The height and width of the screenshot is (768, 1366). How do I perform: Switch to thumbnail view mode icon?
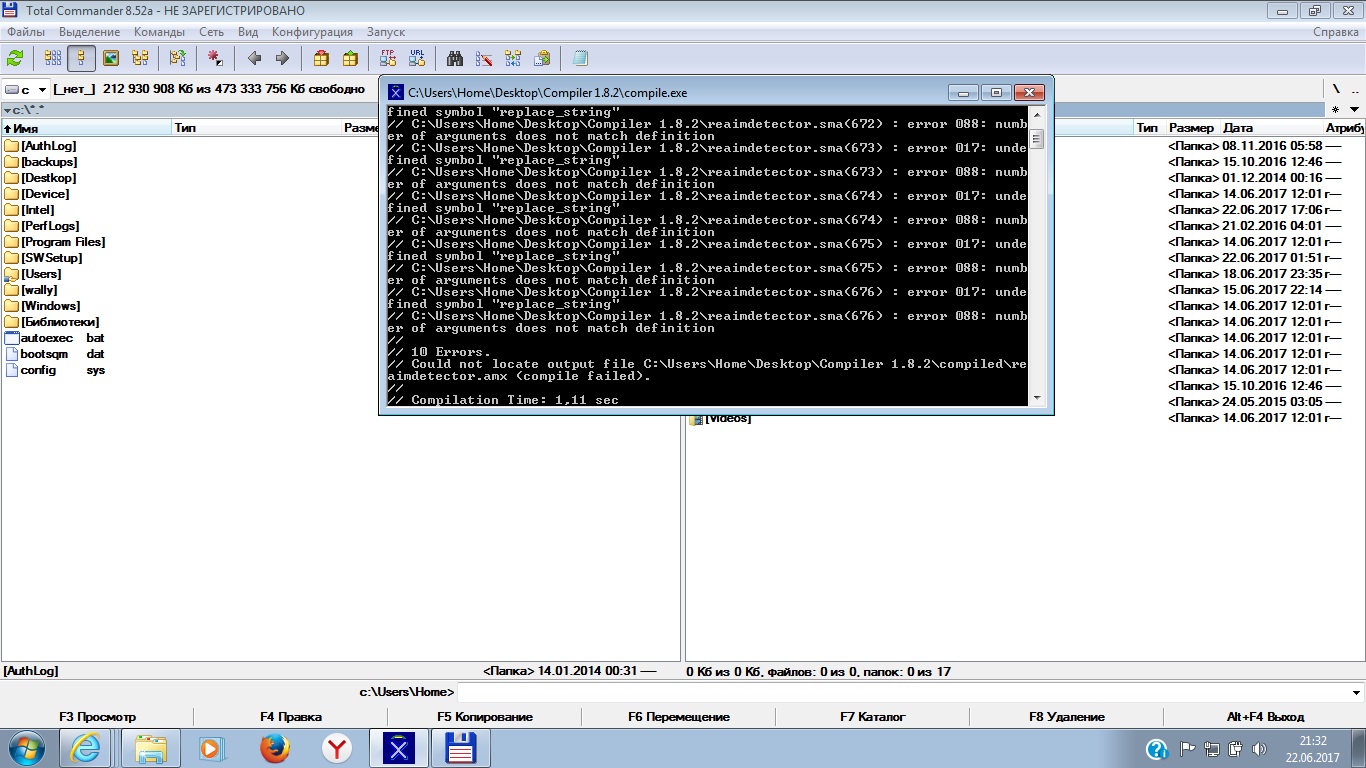111,58
